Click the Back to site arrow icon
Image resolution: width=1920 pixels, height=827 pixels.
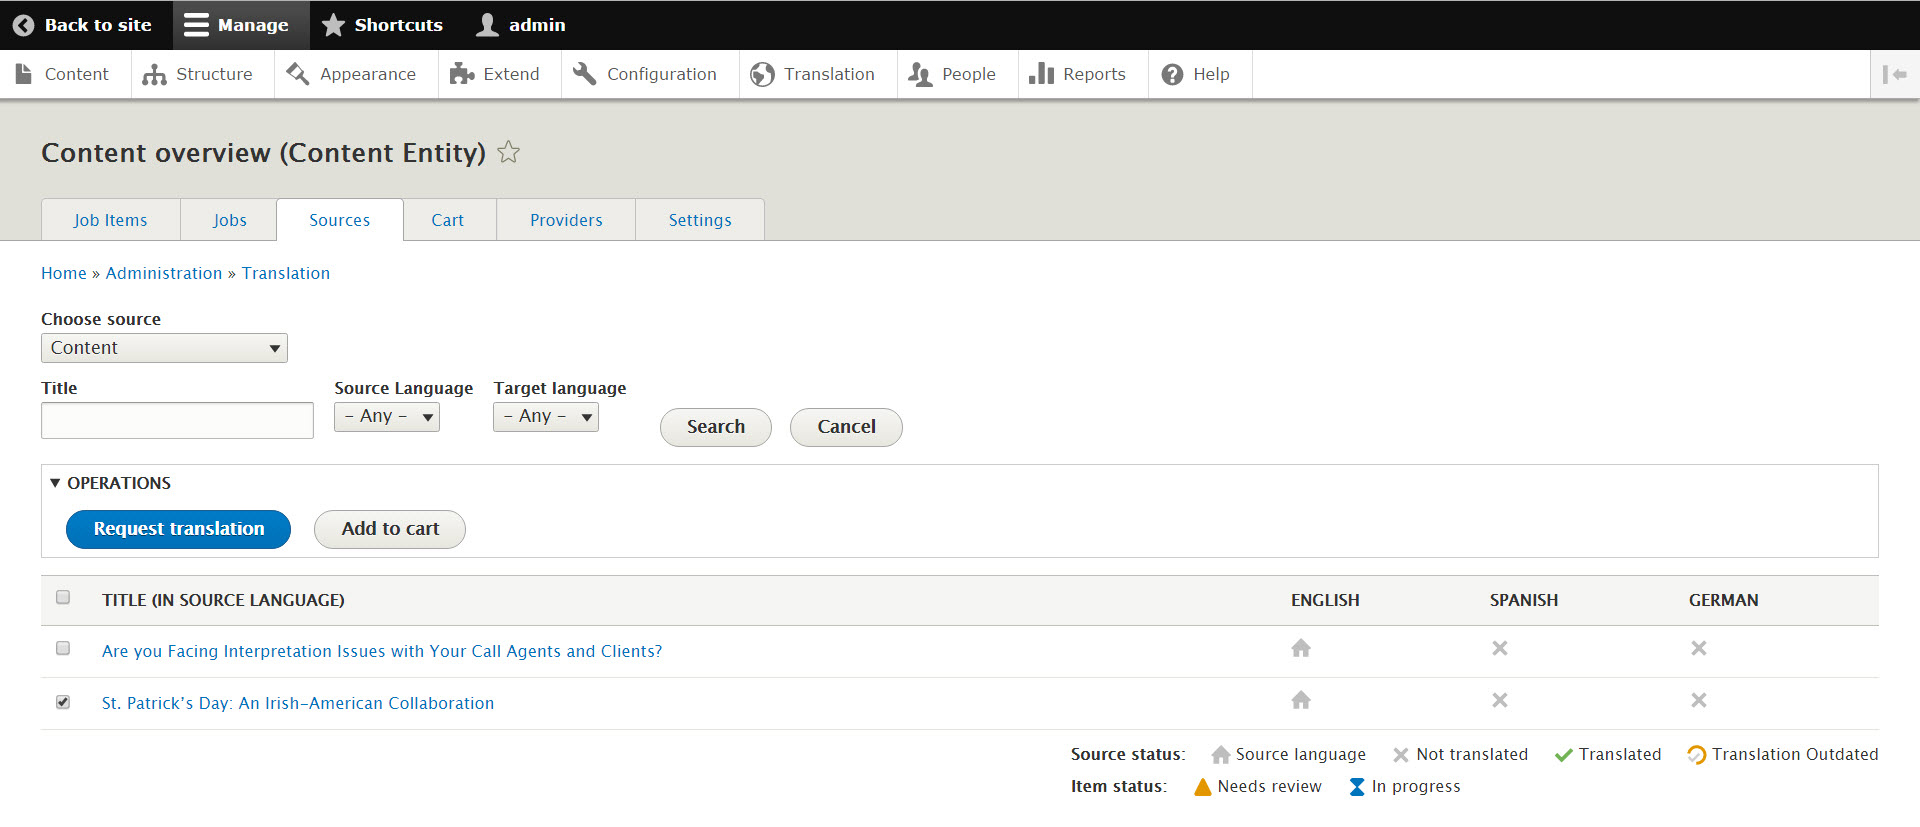click(x=23, y=25)
